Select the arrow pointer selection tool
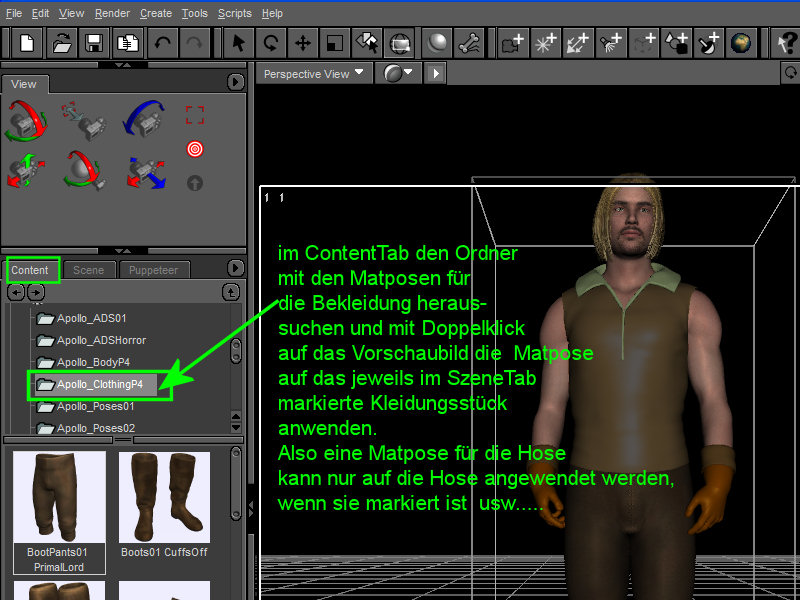The image size is (800, 600). (x=238, y=43)
